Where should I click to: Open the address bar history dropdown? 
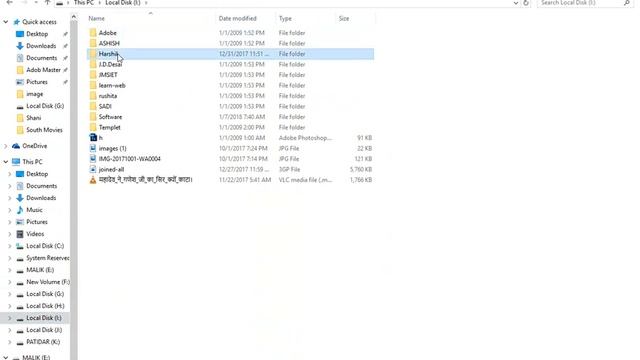pos(516,3)
